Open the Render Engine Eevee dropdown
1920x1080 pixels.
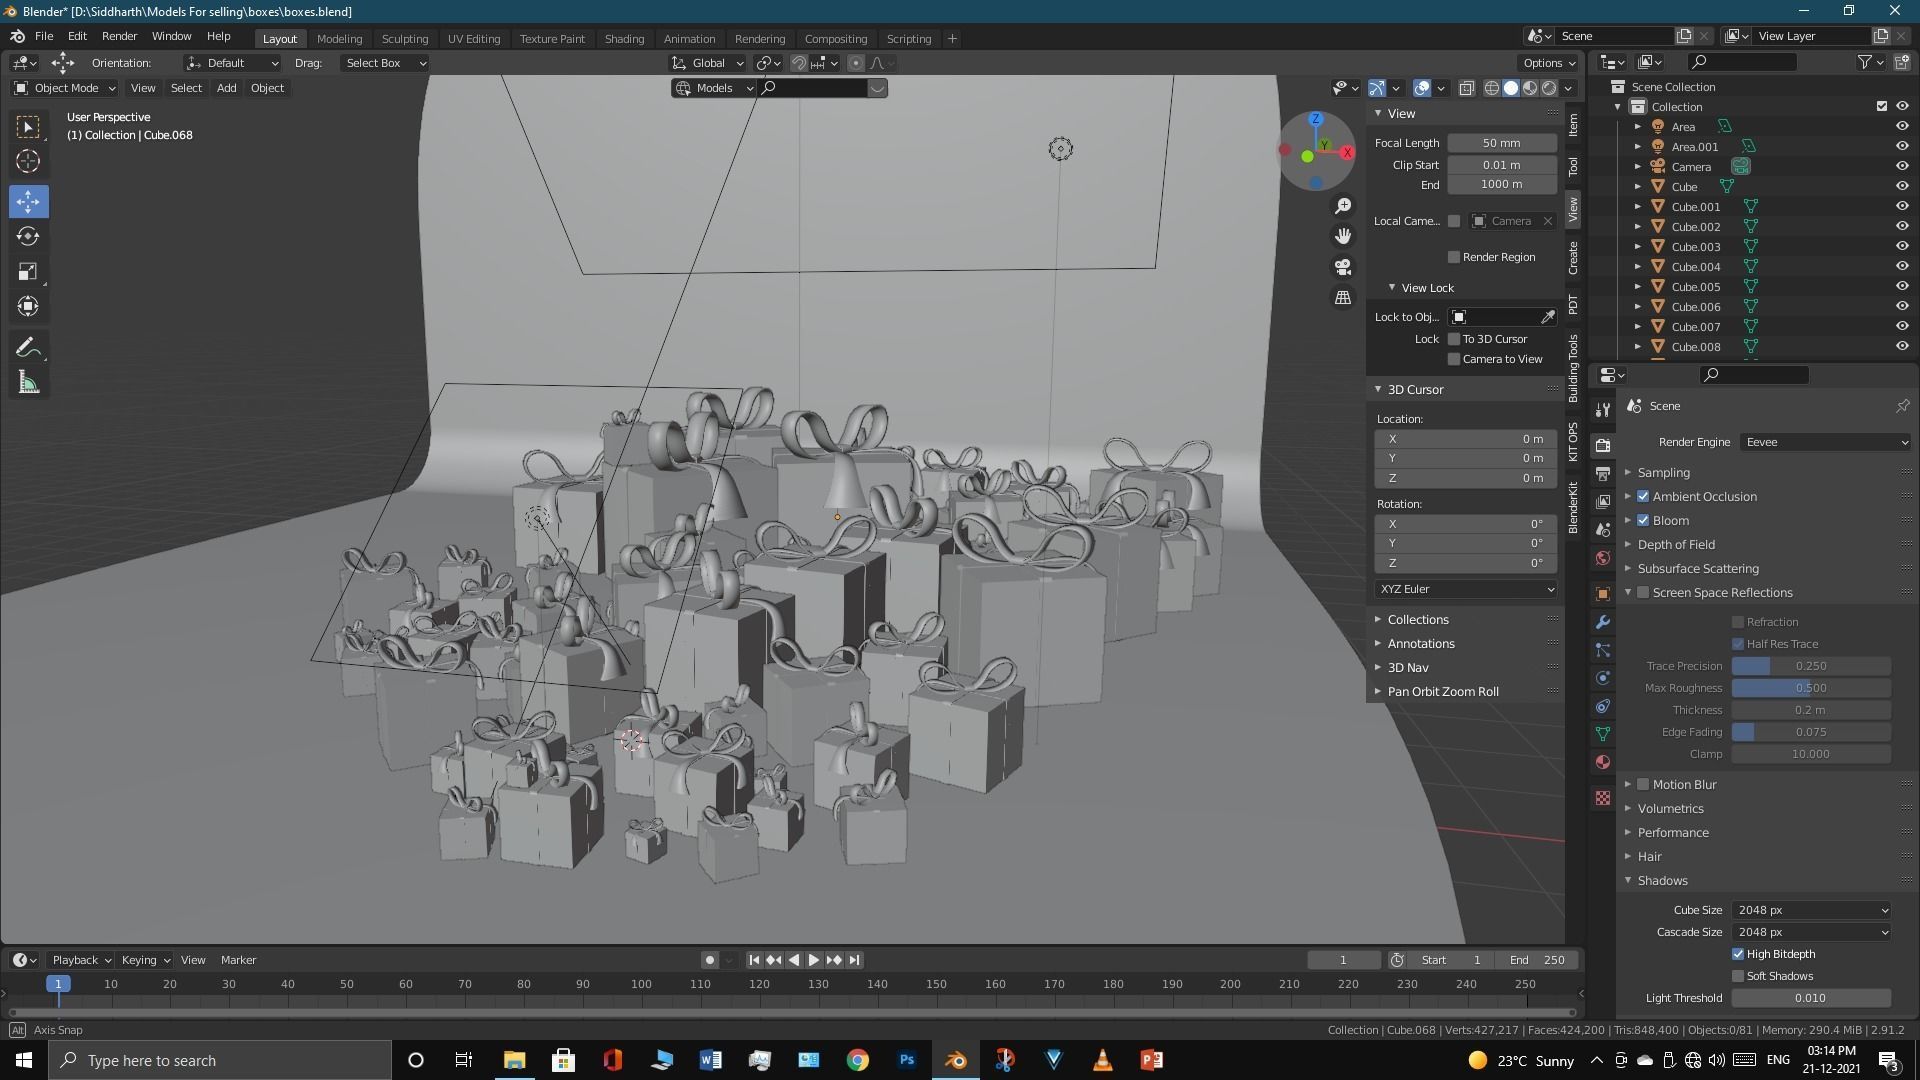tap(1826, 442)
